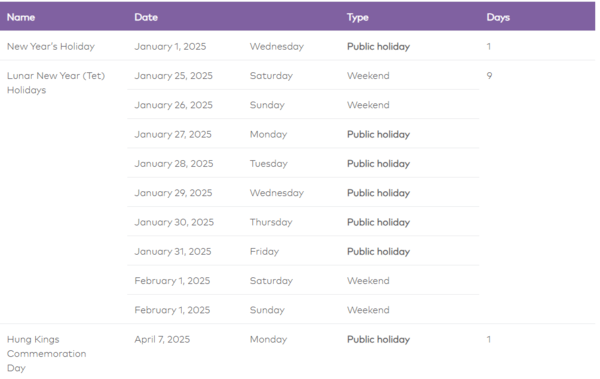The width and height of the screenshot is (600, 379).
Task: Click the Days column header
Action: click(x=498, y=17)
